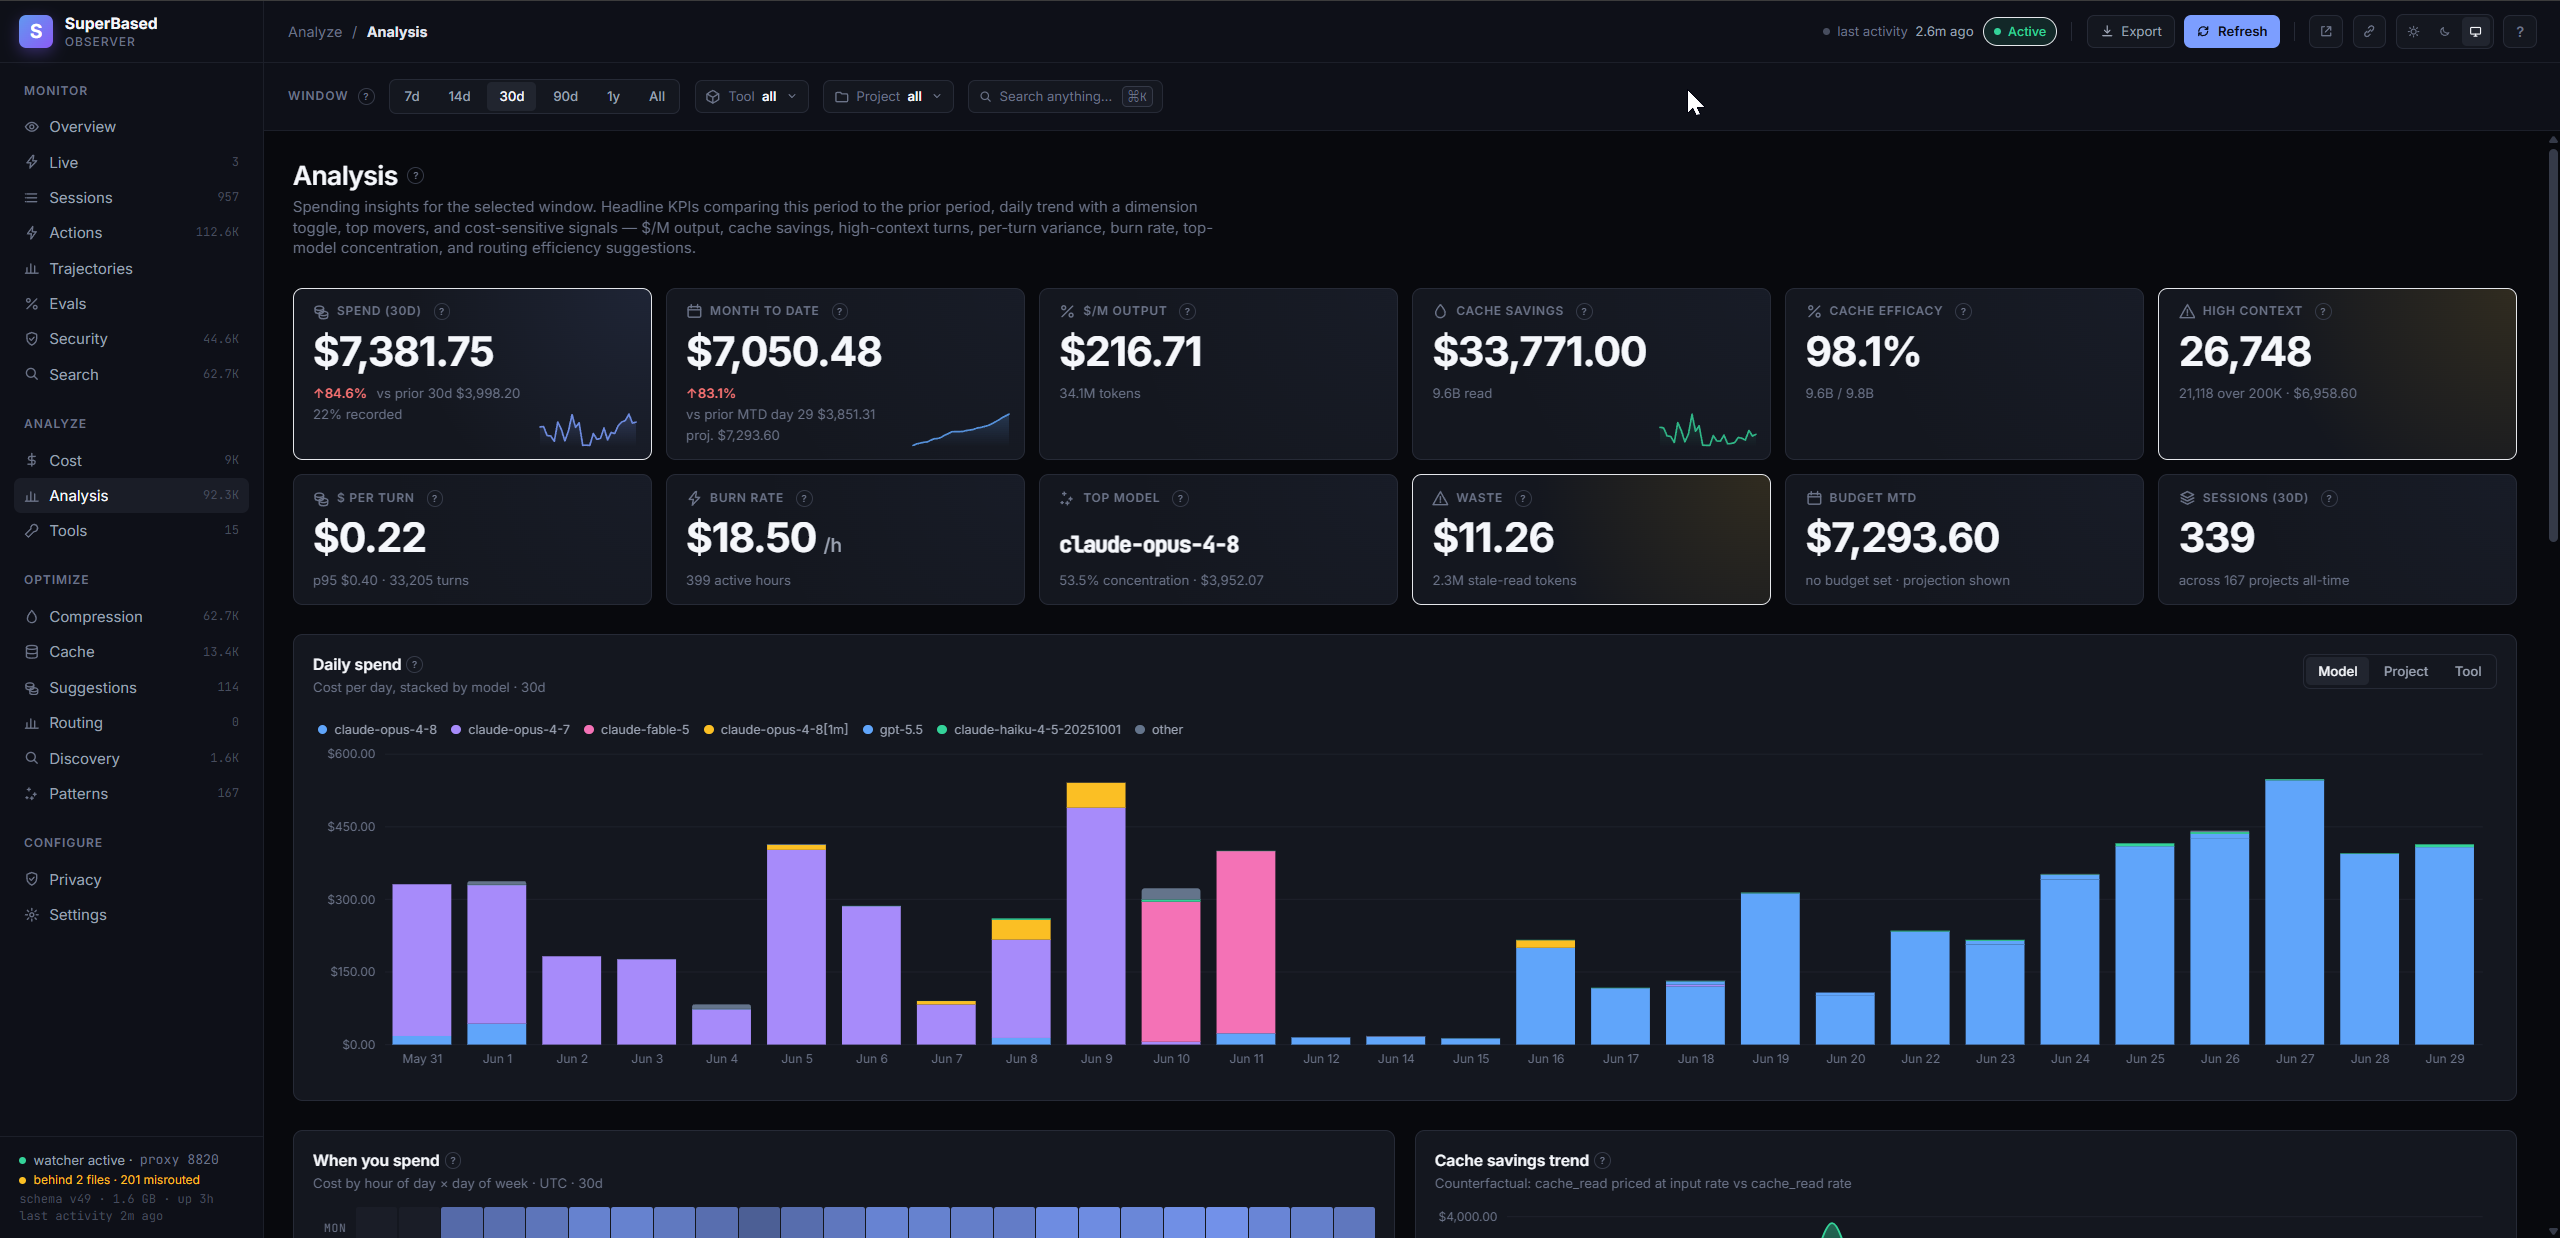
Task: Select the 30d window option
Action: pyautogui.click(x=512, y=97)
